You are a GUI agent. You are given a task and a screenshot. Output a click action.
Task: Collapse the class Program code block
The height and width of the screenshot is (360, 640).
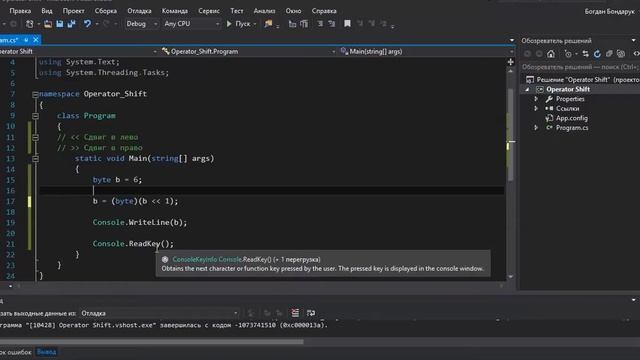coord(36,116)
